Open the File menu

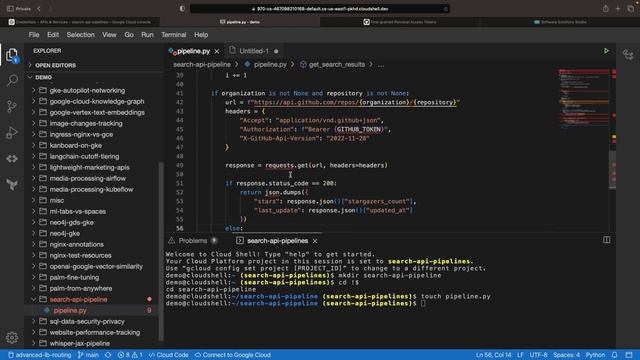34,35
